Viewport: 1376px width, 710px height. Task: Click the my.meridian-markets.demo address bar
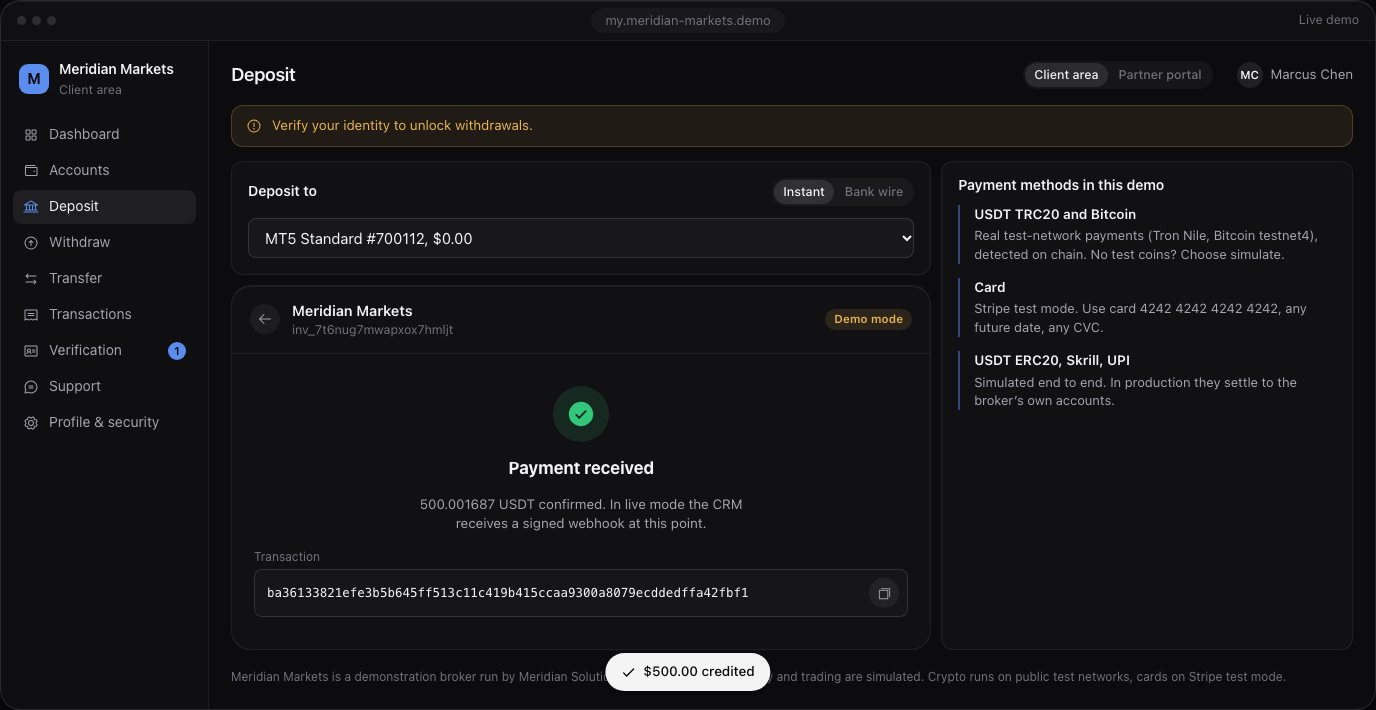coord(688,21)
